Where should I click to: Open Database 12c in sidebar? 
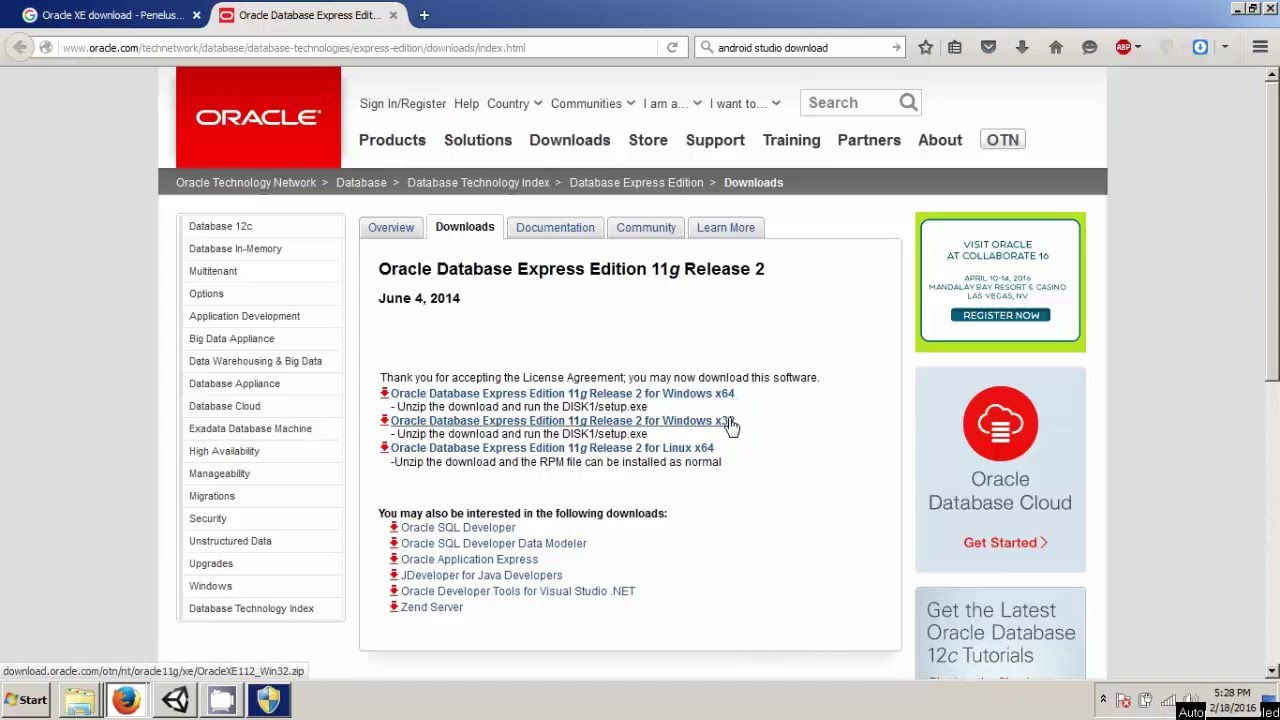pyautogui.click(x=220, y=226)
